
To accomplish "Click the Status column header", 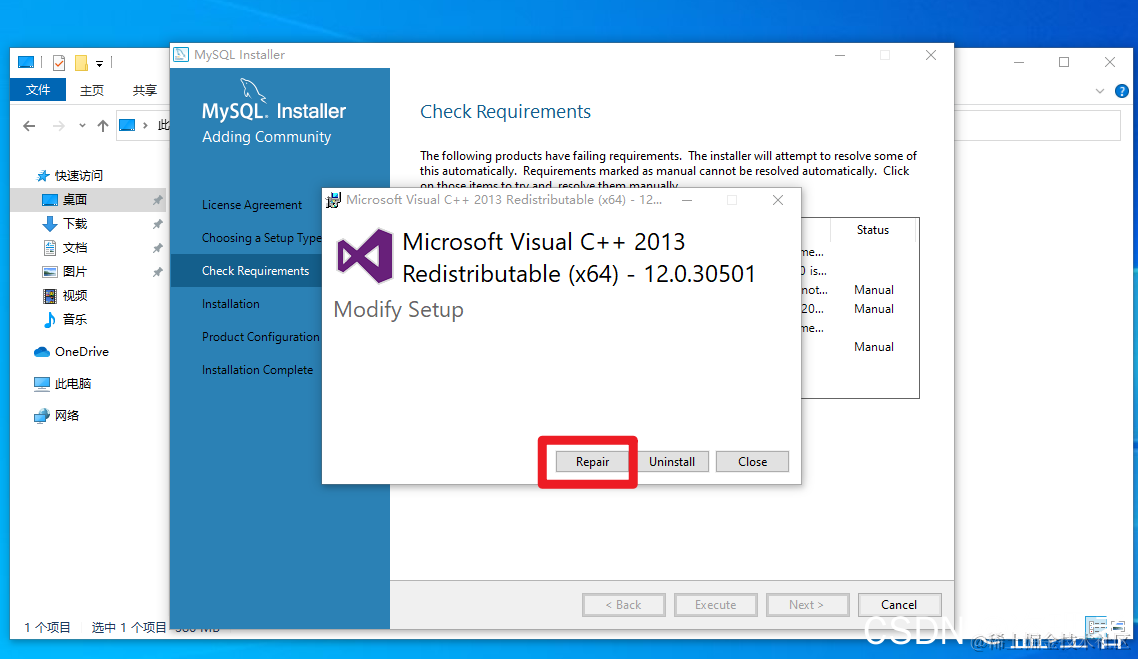I will tap(872, 230).
